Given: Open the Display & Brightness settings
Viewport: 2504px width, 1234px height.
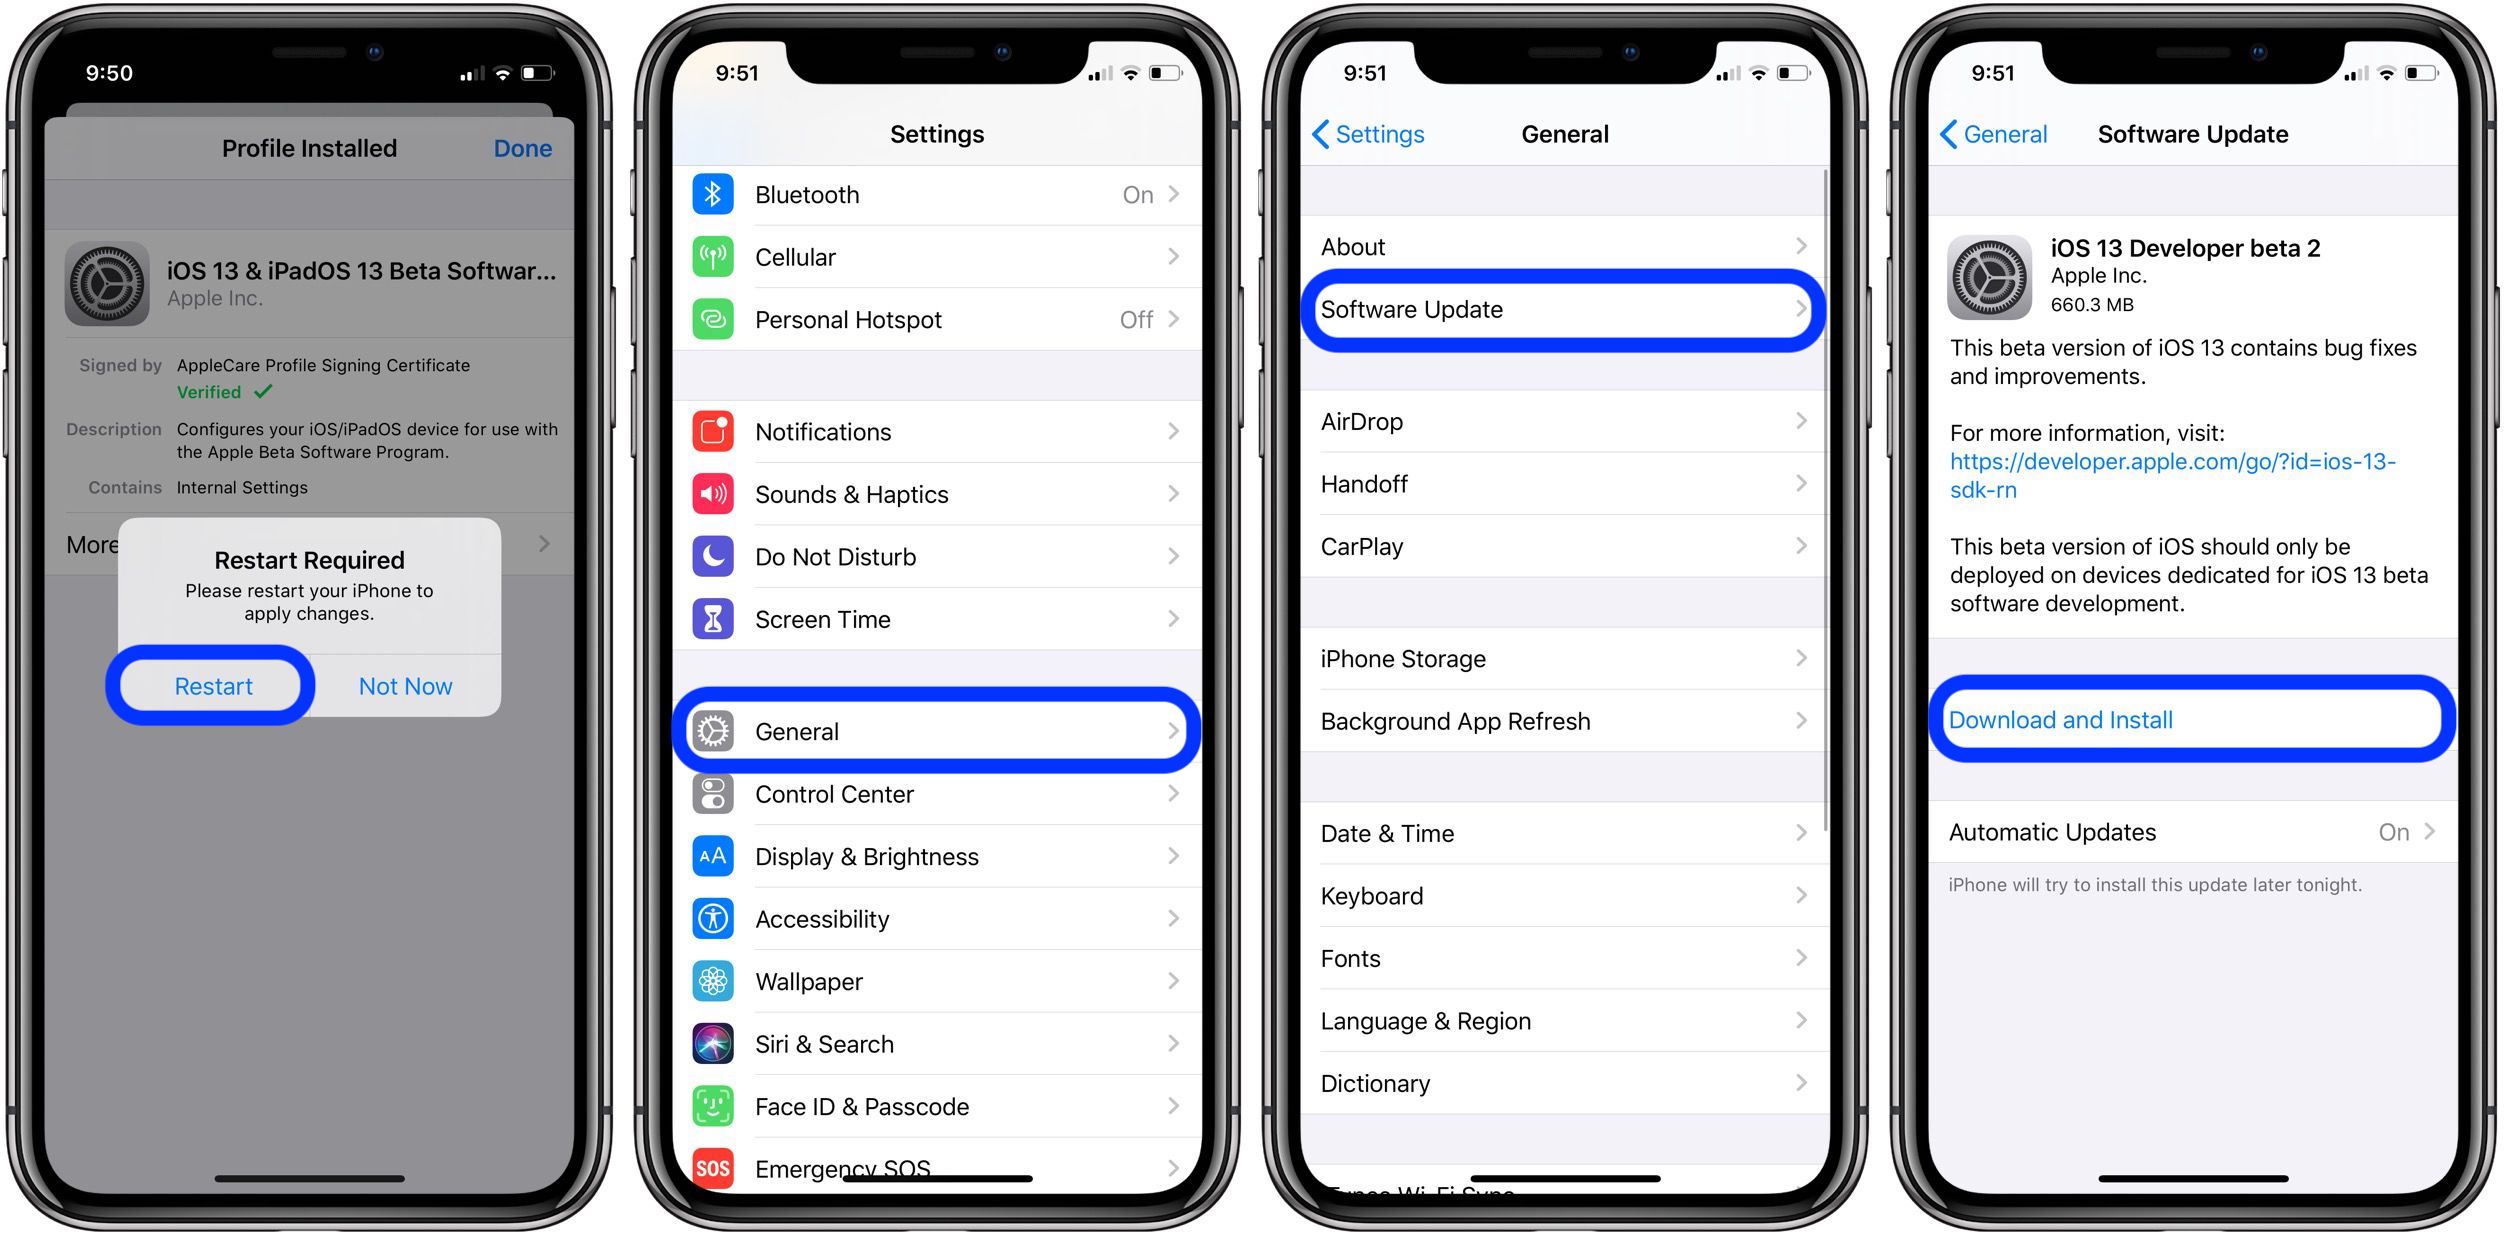Looking at the screenshot, I should point(939,857).
